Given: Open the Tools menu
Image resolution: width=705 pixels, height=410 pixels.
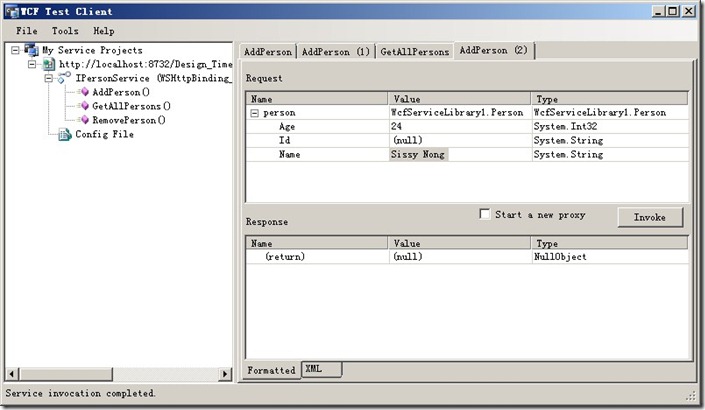Looking at the screenshot, I should coord(65,31).
